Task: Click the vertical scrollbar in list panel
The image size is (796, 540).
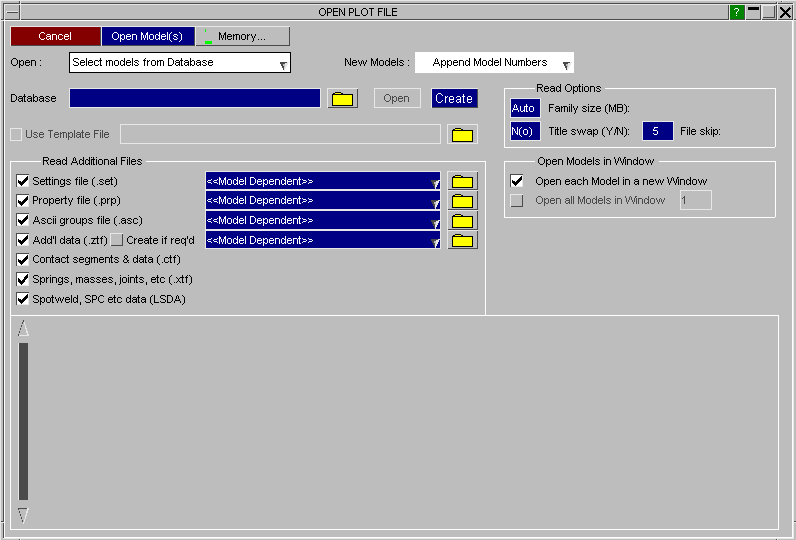Action: [x=24, y=420]
